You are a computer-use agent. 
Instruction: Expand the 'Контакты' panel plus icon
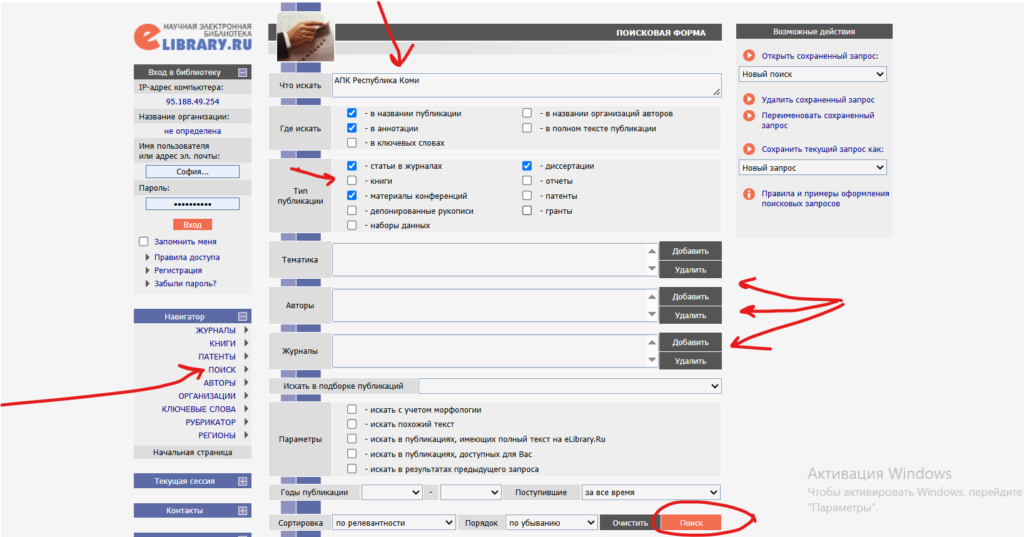242,511
